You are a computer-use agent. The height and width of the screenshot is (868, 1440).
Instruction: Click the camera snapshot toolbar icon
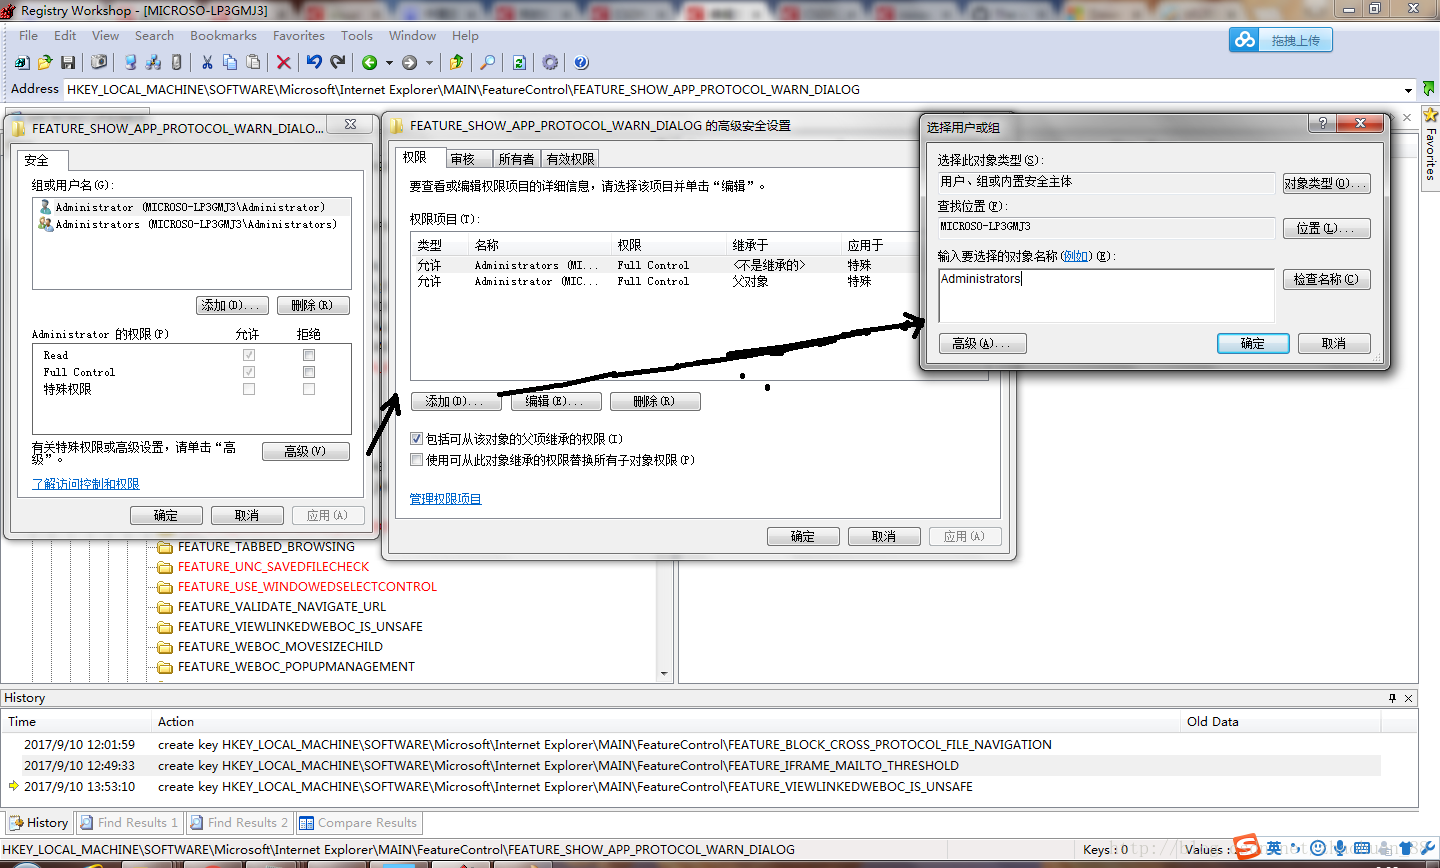point(99,63)
